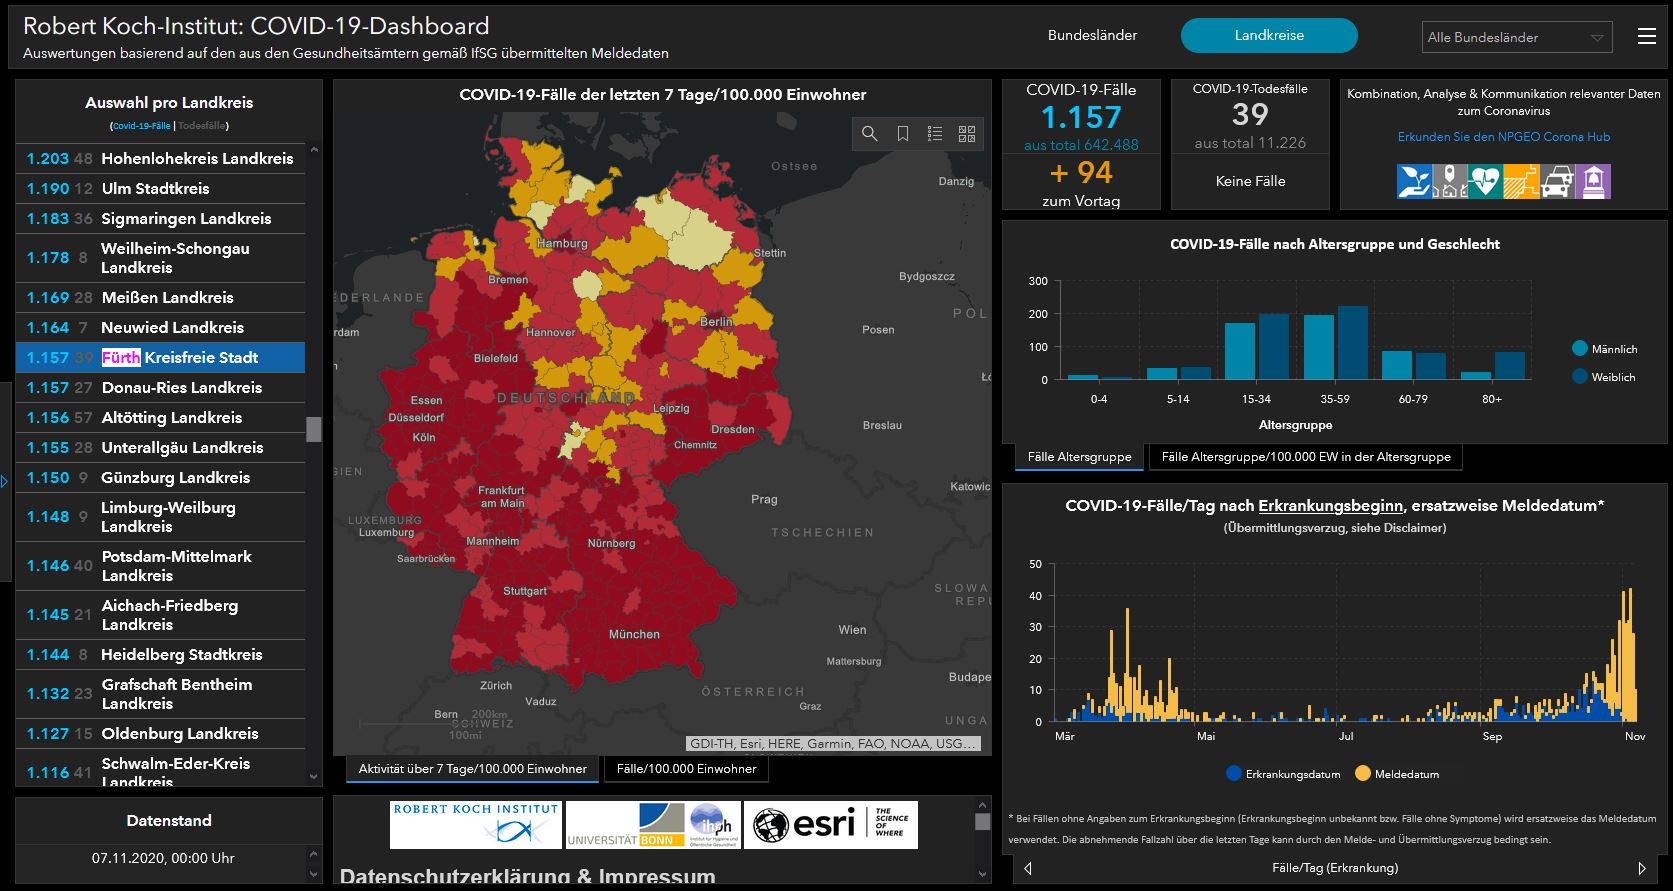Toggle the Männlich legend color dot

point(1580,349)
